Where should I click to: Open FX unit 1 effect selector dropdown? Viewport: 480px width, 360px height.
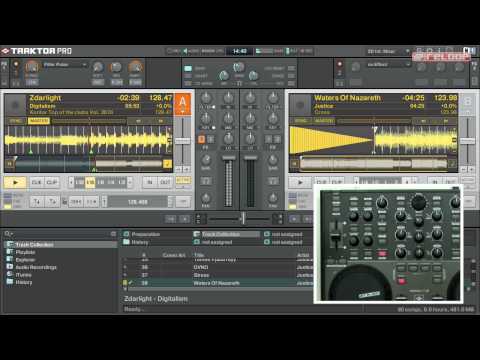[x=65, y=65]
